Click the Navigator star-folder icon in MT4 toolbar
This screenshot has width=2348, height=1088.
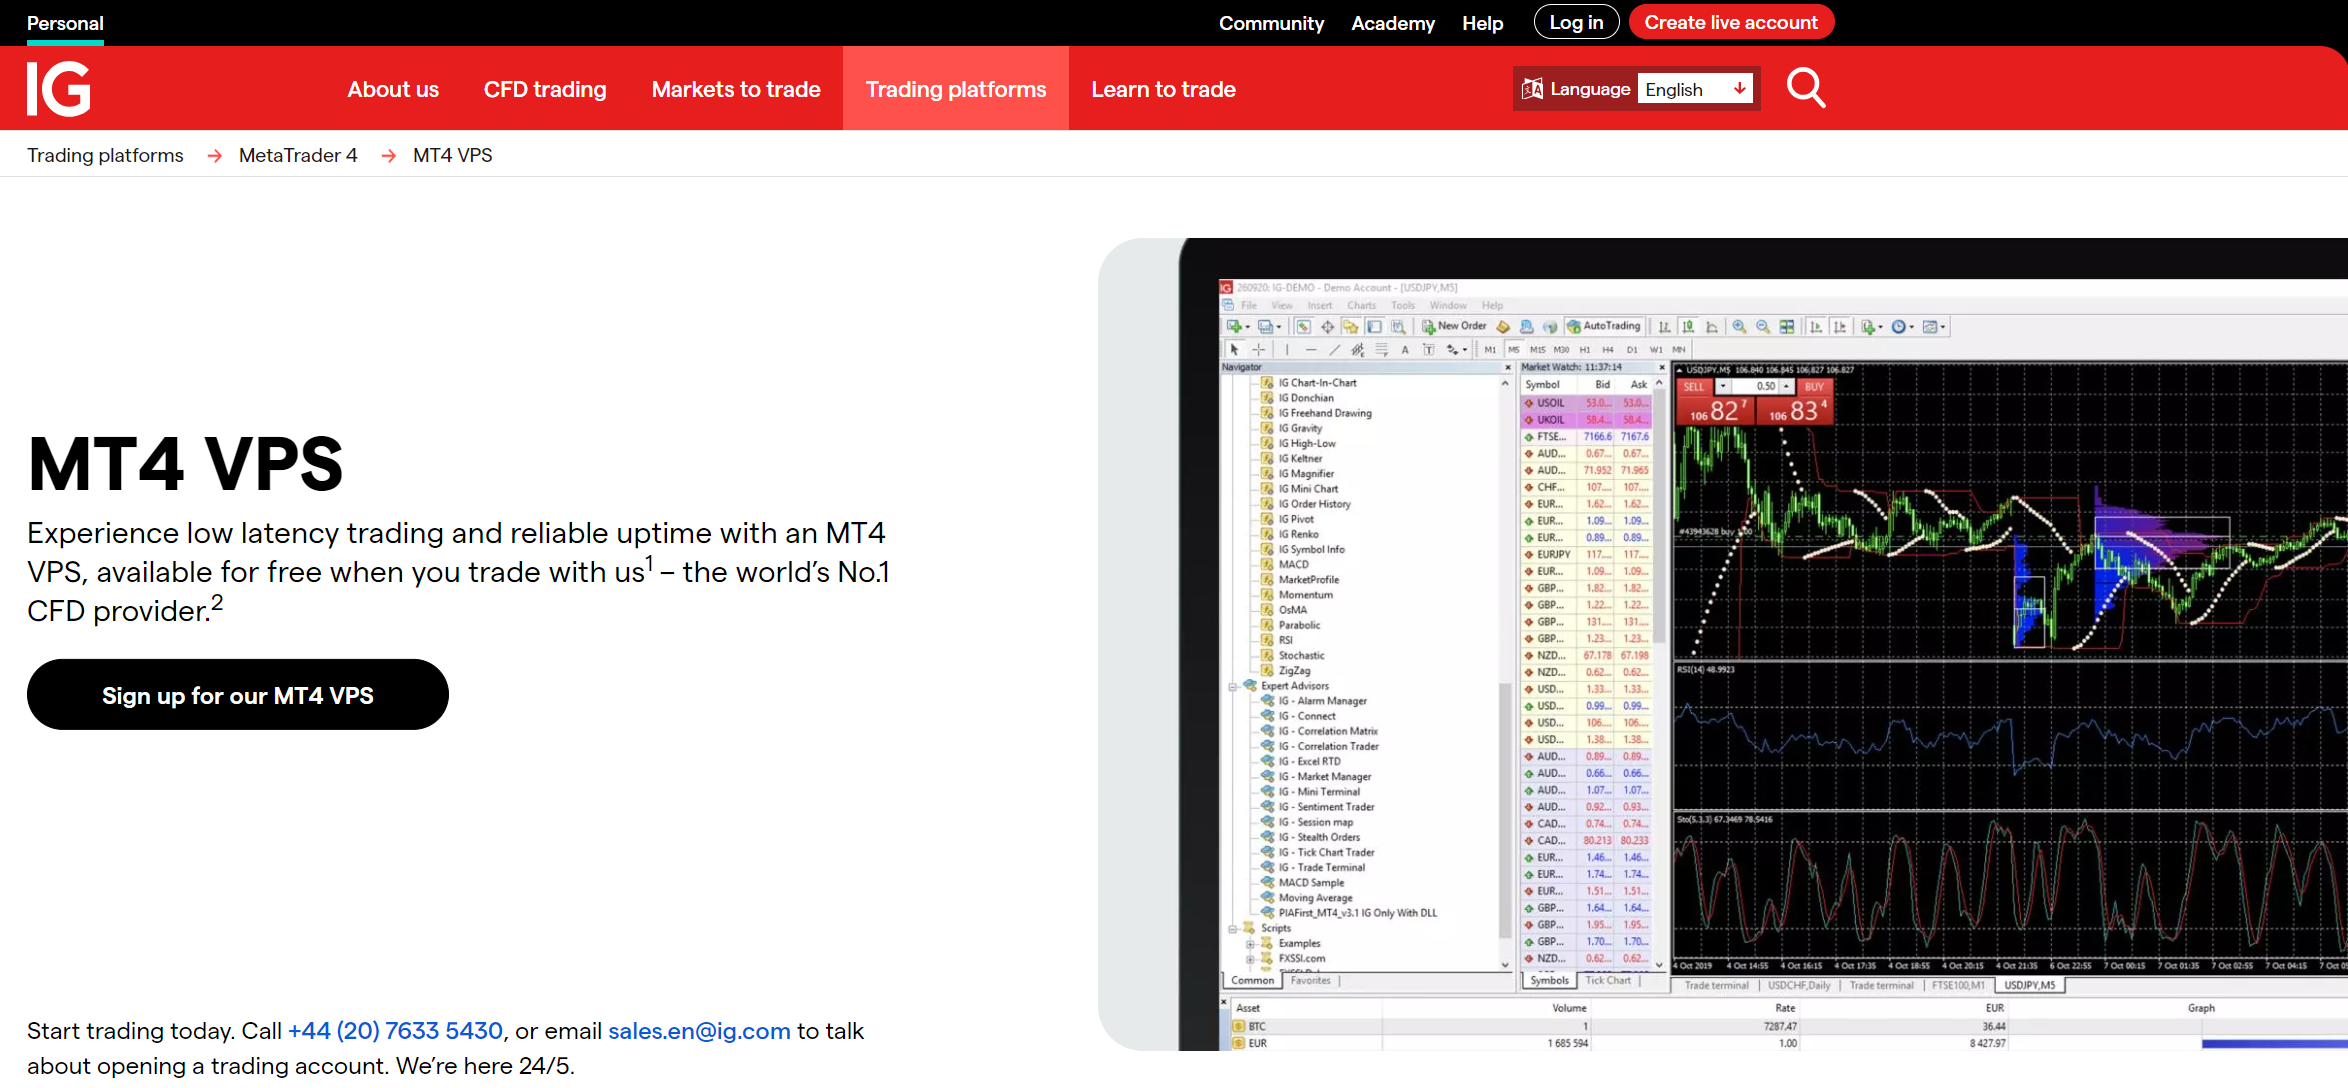[1350, 327]
